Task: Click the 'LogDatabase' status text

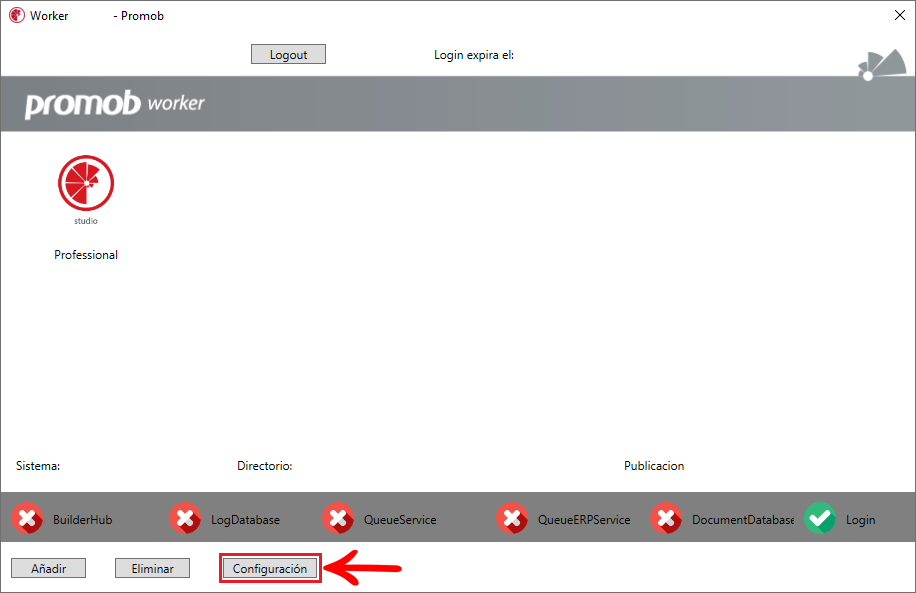Action: point(245,520)
